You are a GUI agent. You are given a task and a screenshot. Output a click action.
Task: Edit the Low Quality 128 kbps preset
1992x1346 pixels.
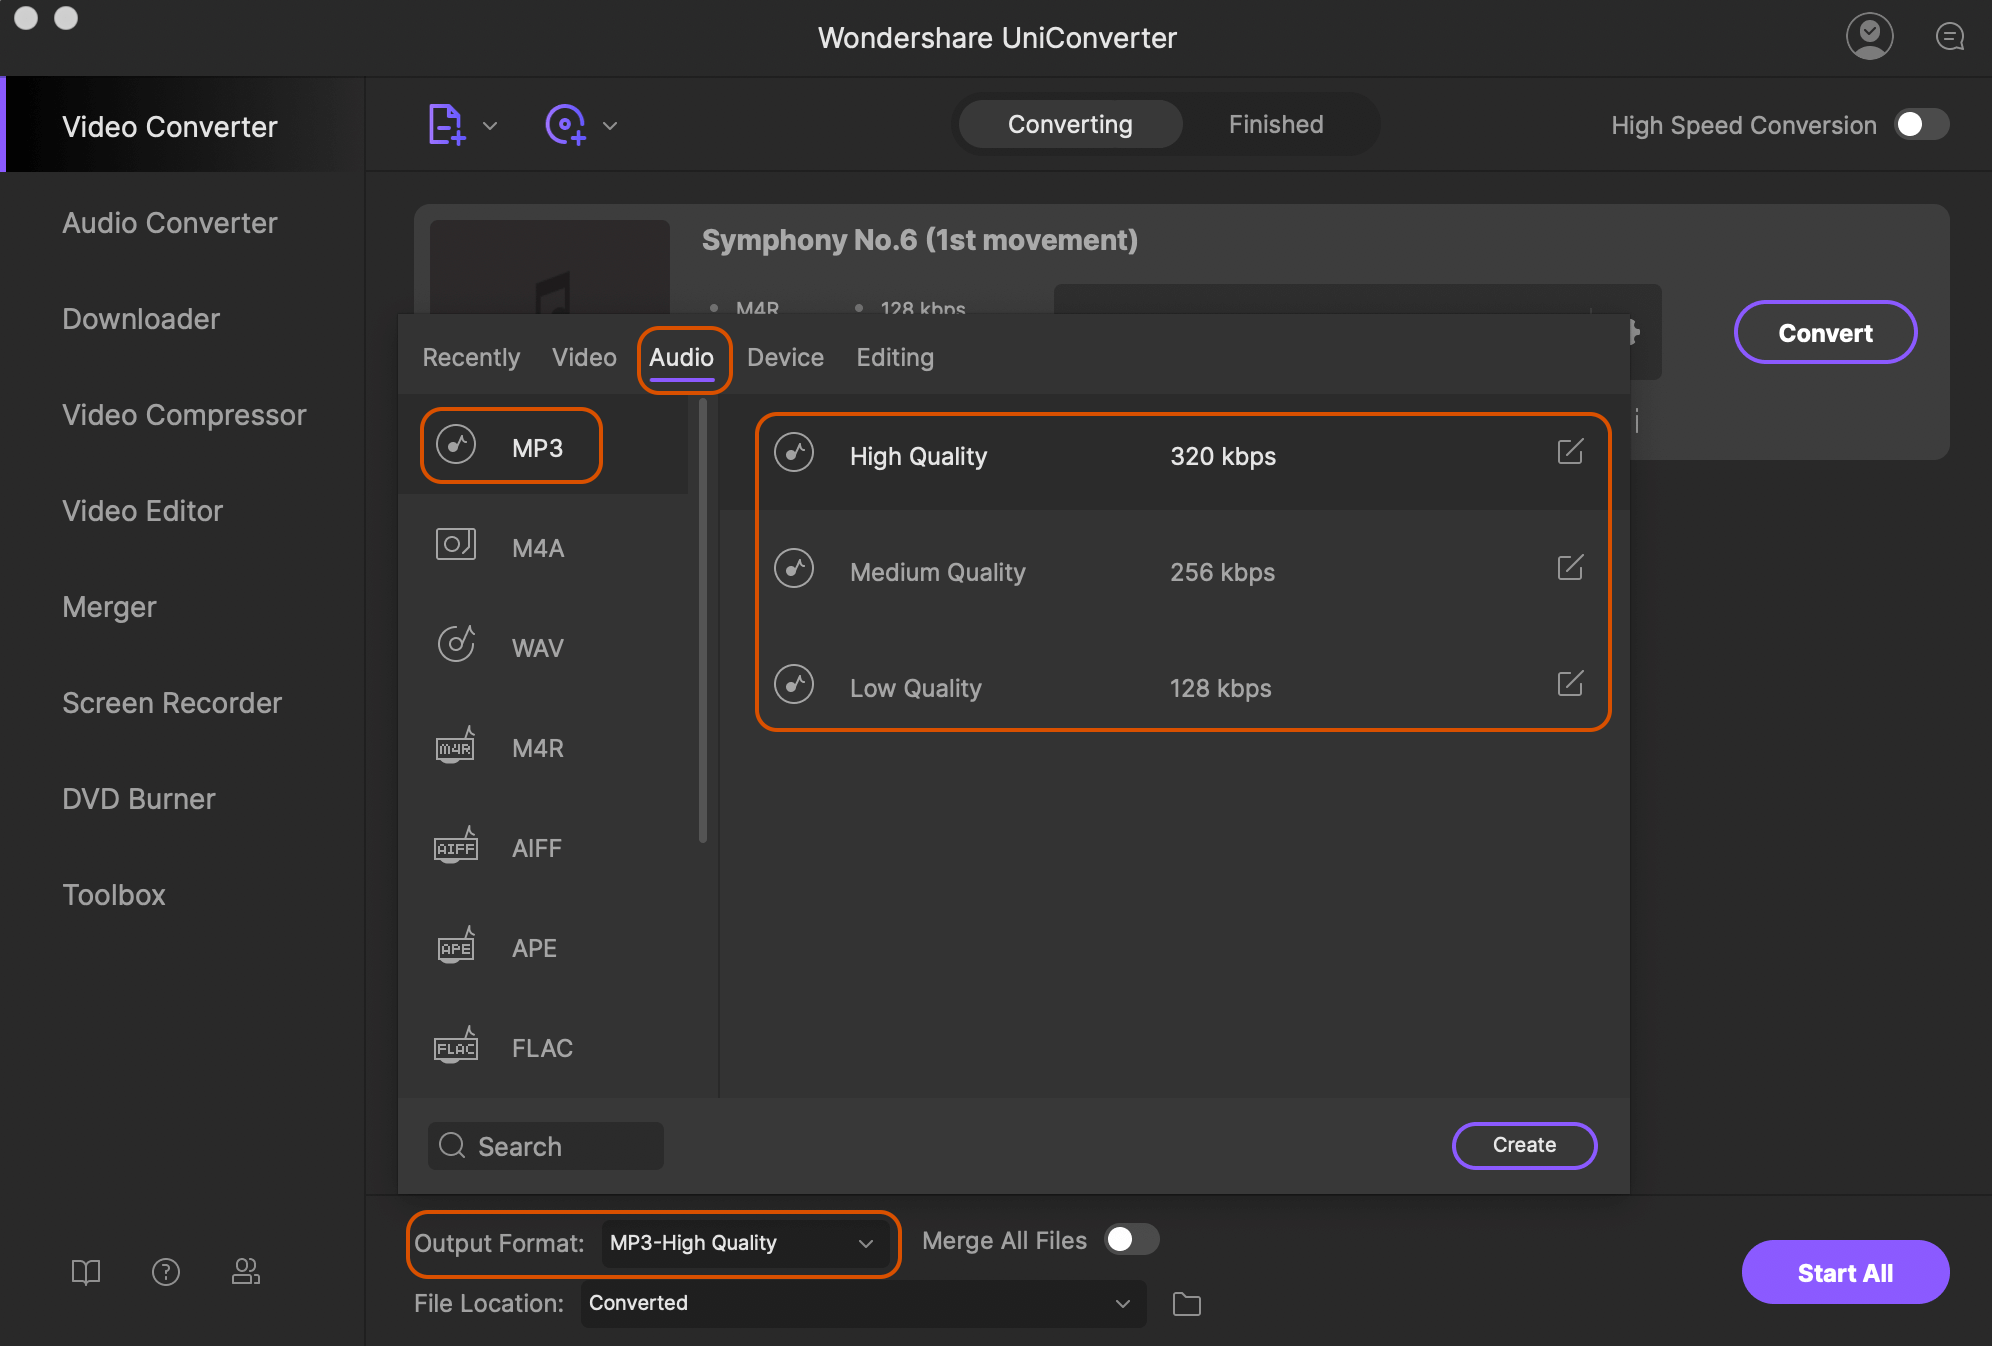tap(1570, 684)
